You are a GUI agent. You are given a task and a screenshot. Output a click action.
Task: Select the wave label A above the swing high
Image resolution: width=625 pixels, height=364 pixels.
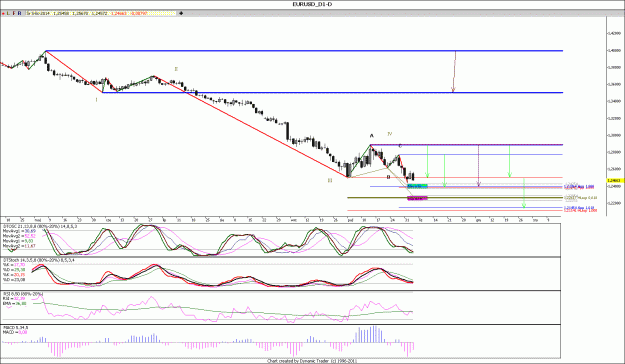coord(371,136)
